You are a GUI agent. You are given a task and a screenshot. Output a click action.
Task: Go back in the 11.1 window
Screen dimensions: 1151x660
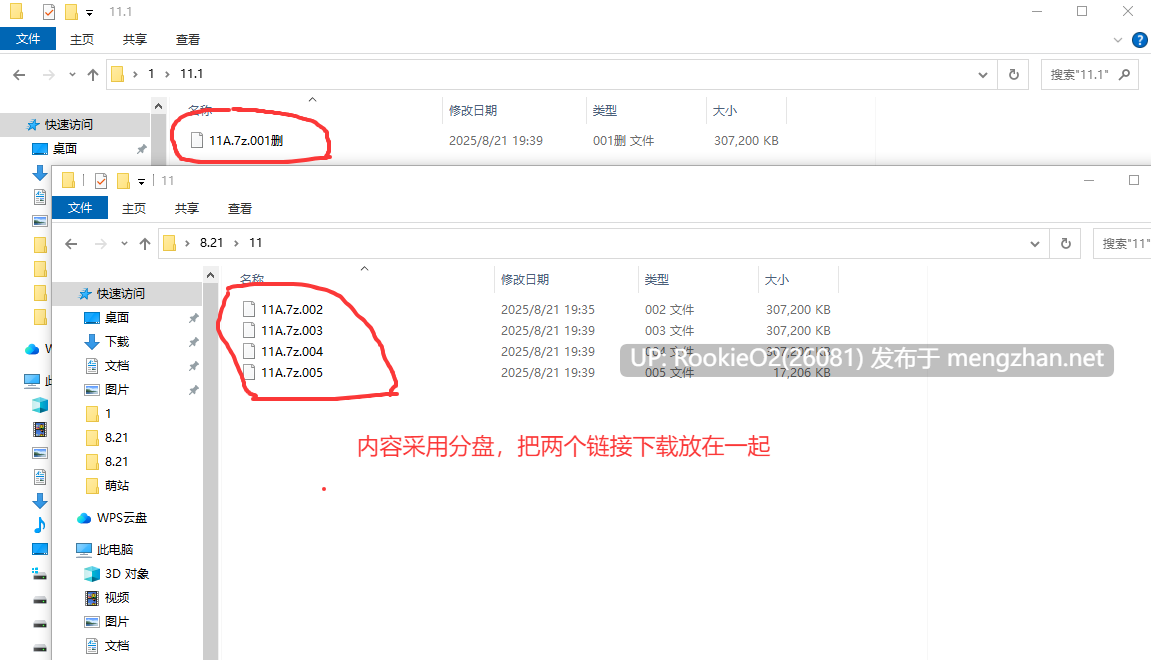tap(20, 74)
